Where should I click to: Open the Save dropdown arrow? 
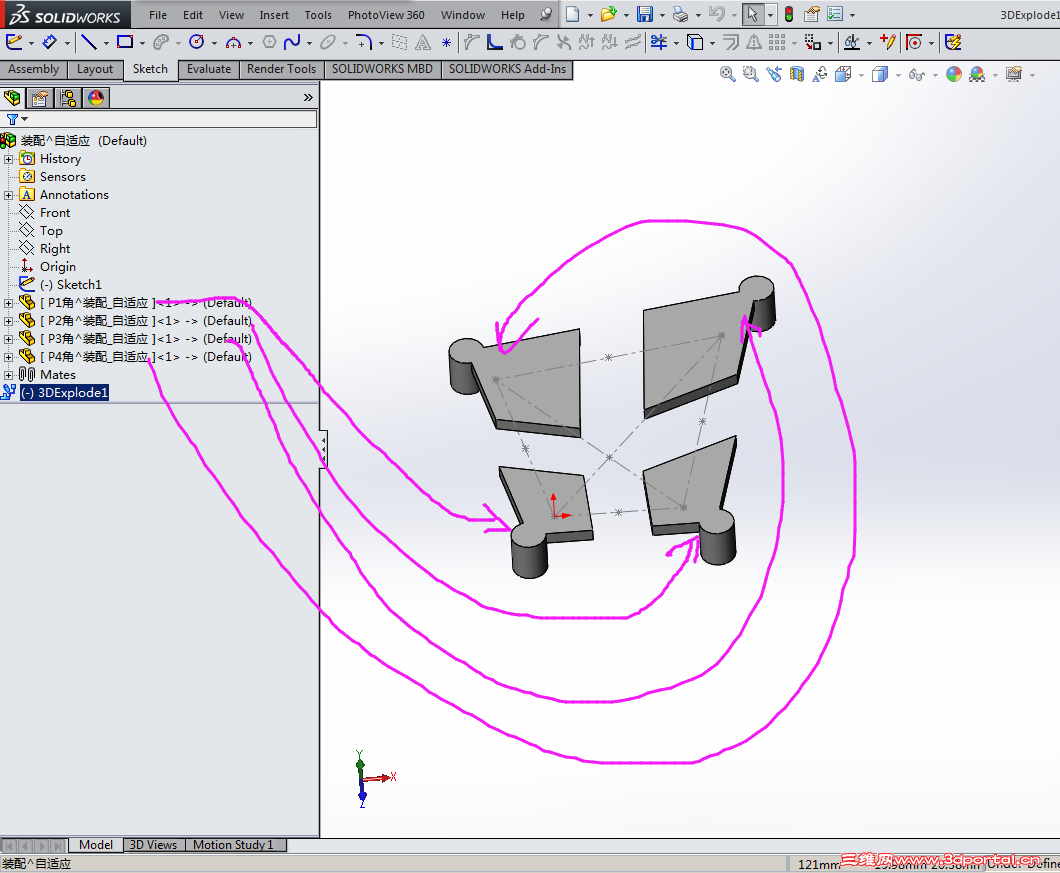coord(662,15)
